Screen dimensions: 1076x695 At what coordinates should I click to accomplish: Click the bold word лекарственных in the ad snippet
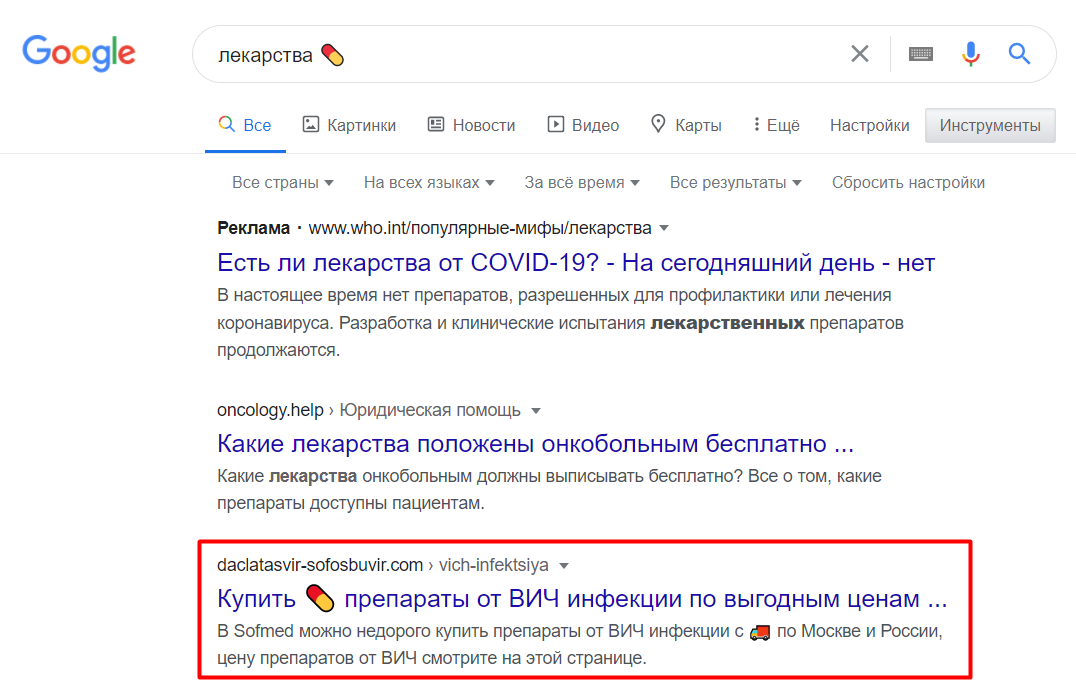pyautogui.click(x=727, y=322)
